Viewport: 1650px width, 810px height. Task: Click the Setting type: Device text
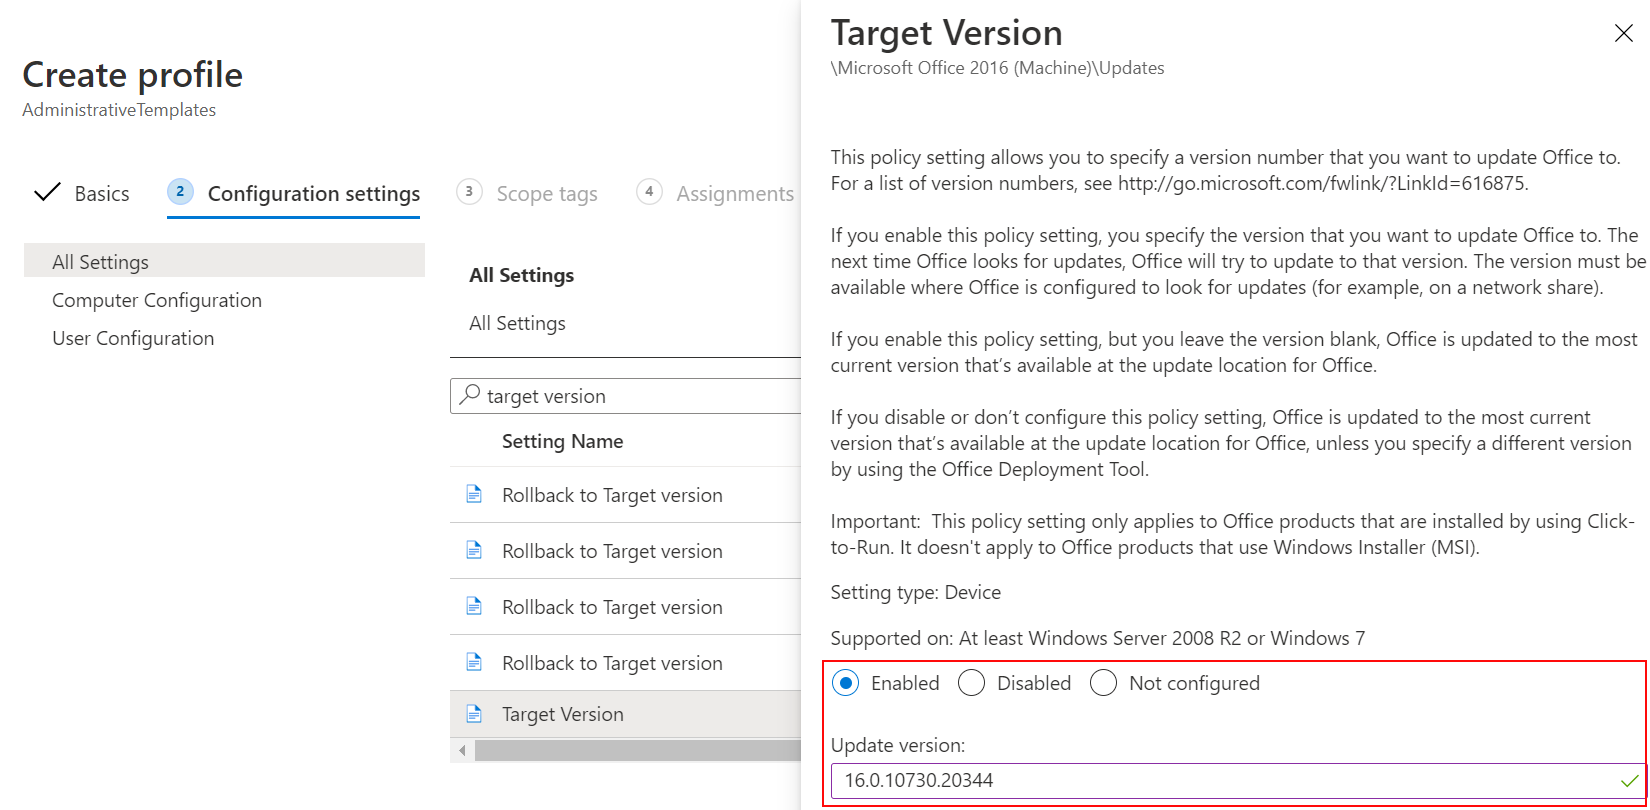[916, 592]
